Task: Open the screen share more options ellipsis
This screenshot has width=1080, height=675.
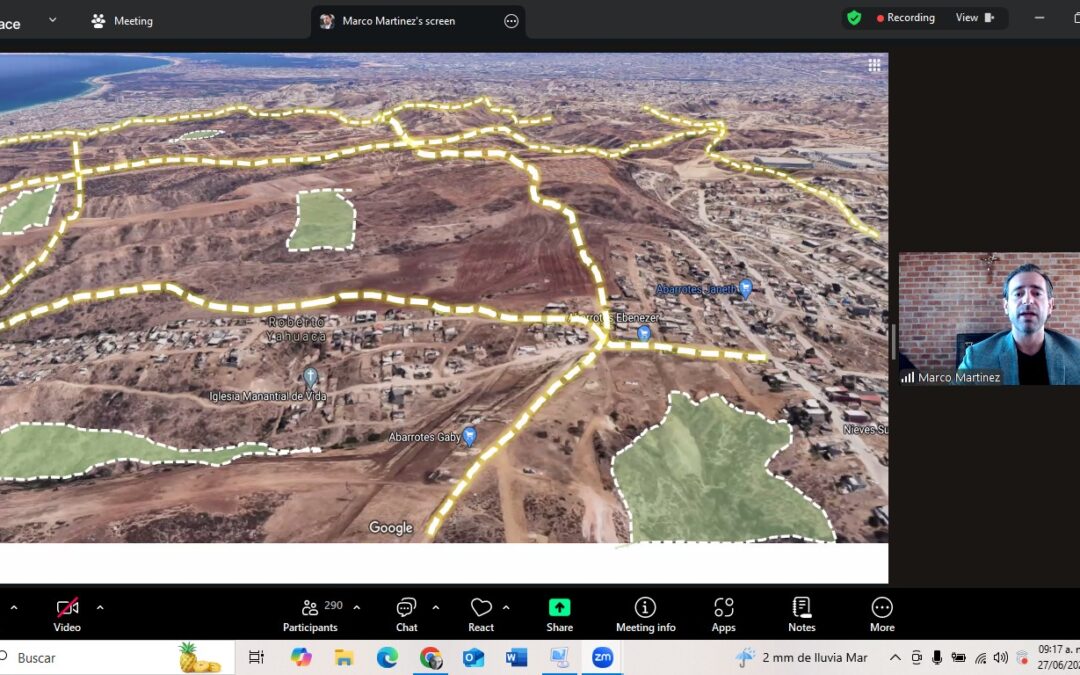Action: coord(511,21)
